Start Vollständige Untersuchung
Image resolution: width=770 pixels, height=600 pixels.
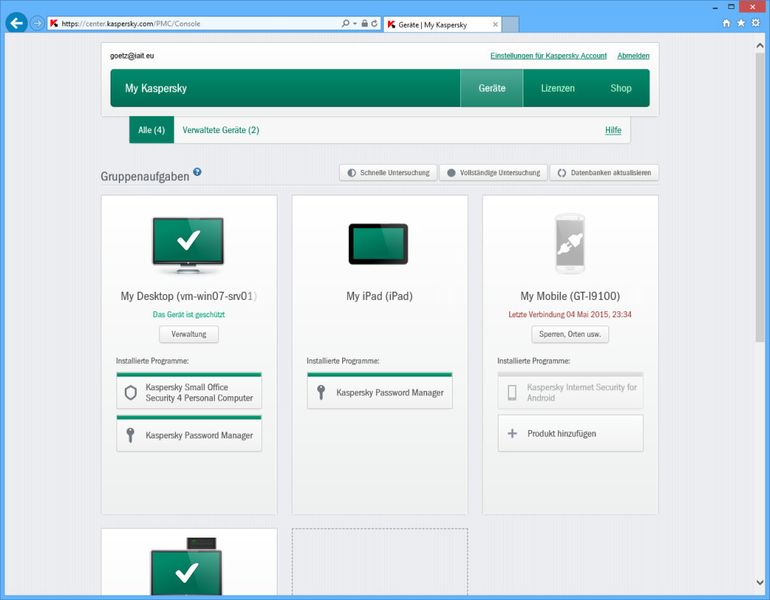click(493, 172)
